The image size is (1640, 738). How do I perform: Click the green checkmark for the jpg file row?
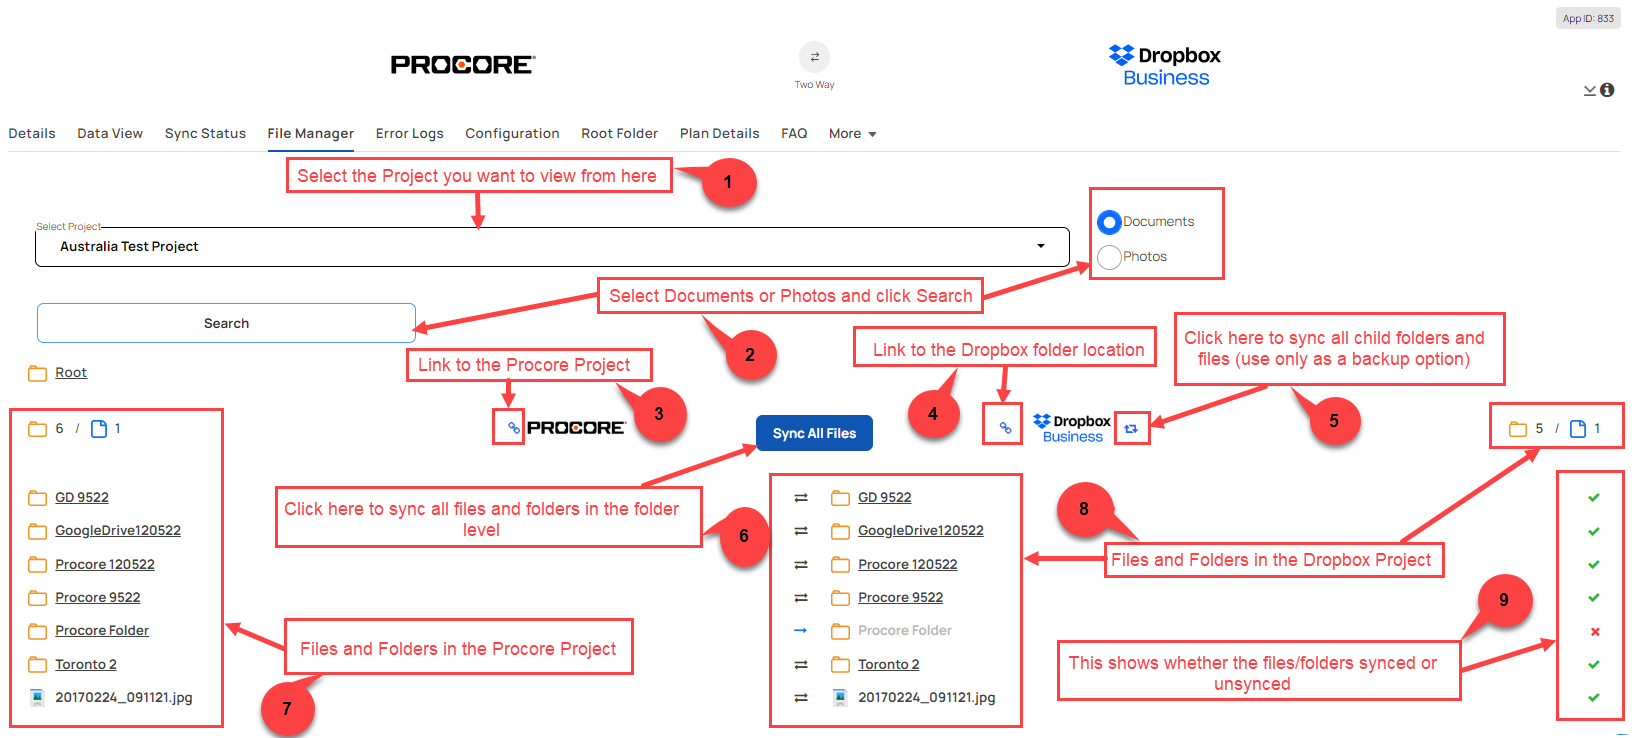(1594, 698)
